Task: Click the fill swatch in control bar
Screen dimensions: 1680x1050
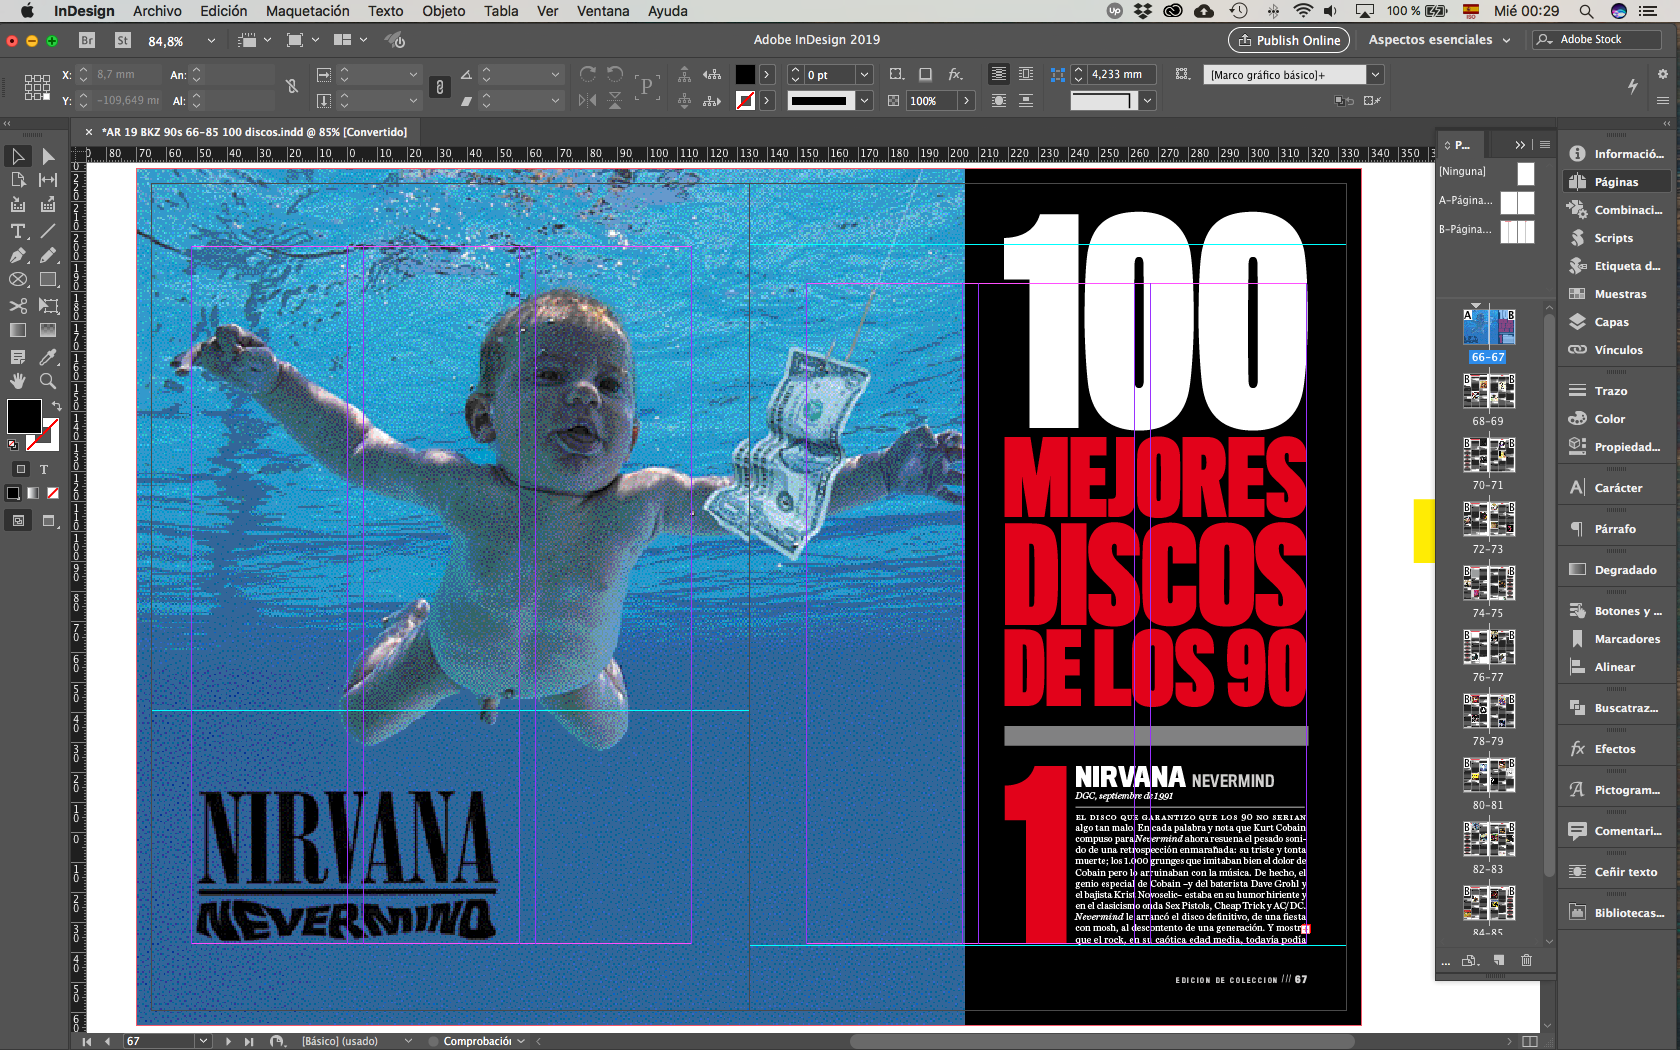Action: pyautogui.click(x=745, y=74)
